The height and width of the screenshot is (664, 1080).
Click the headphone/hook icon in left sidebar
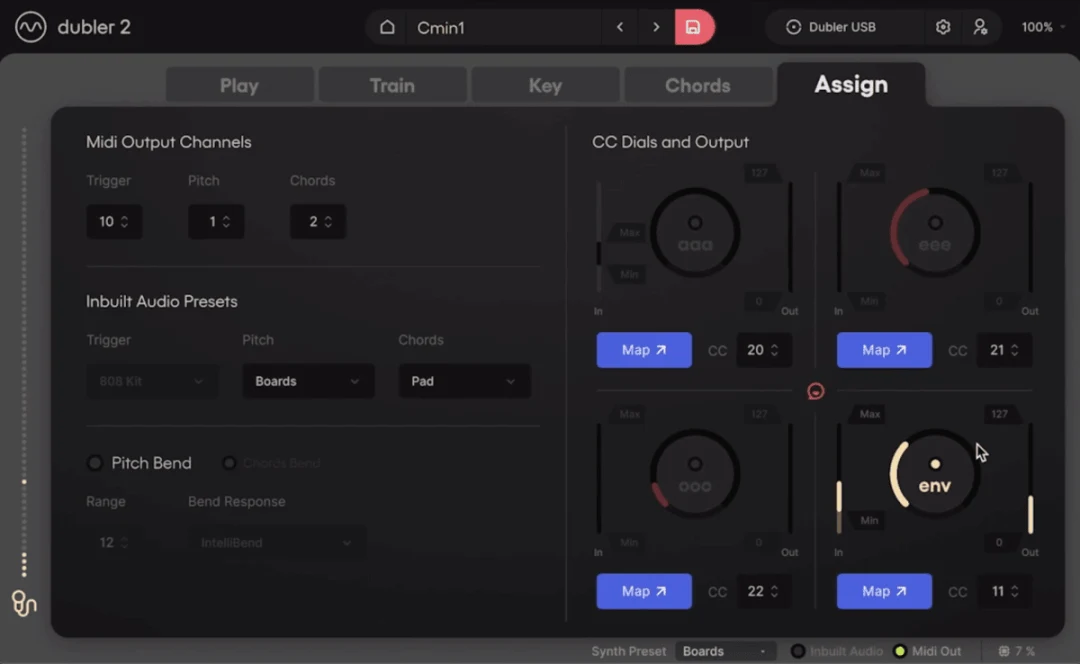coord(23,603)
